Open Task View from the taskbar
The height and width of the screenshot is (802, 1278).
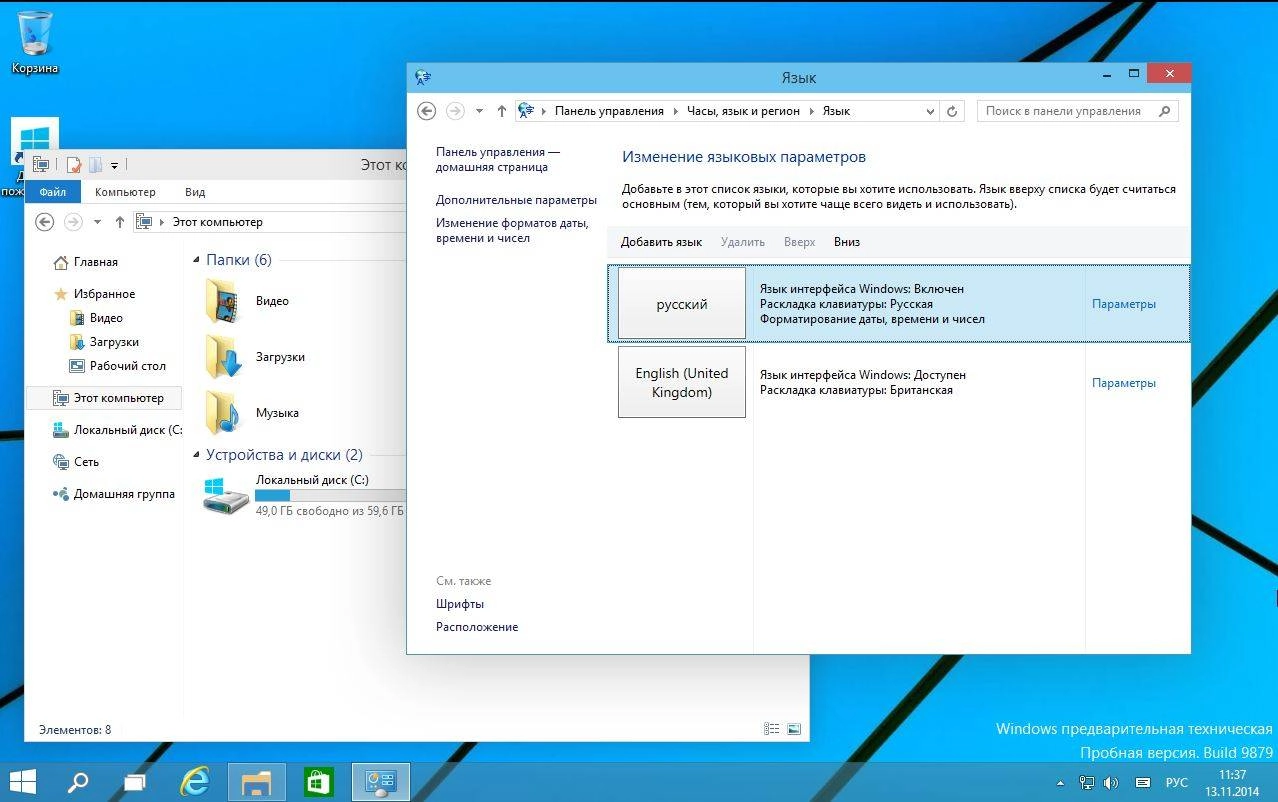(135, 782)
